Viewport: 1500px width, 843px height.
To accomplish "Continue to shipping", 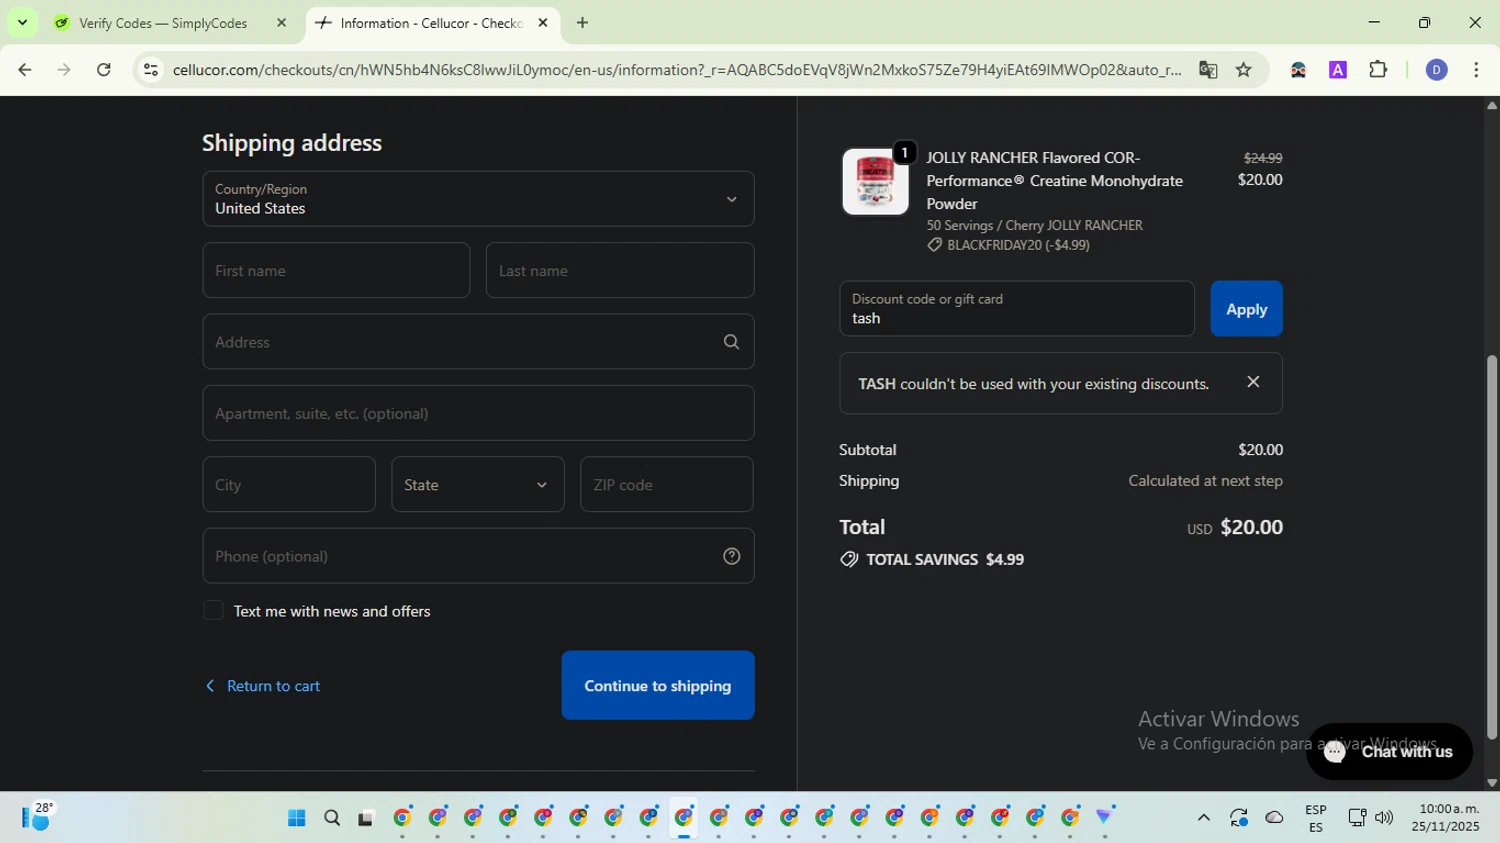I will 658,685.
